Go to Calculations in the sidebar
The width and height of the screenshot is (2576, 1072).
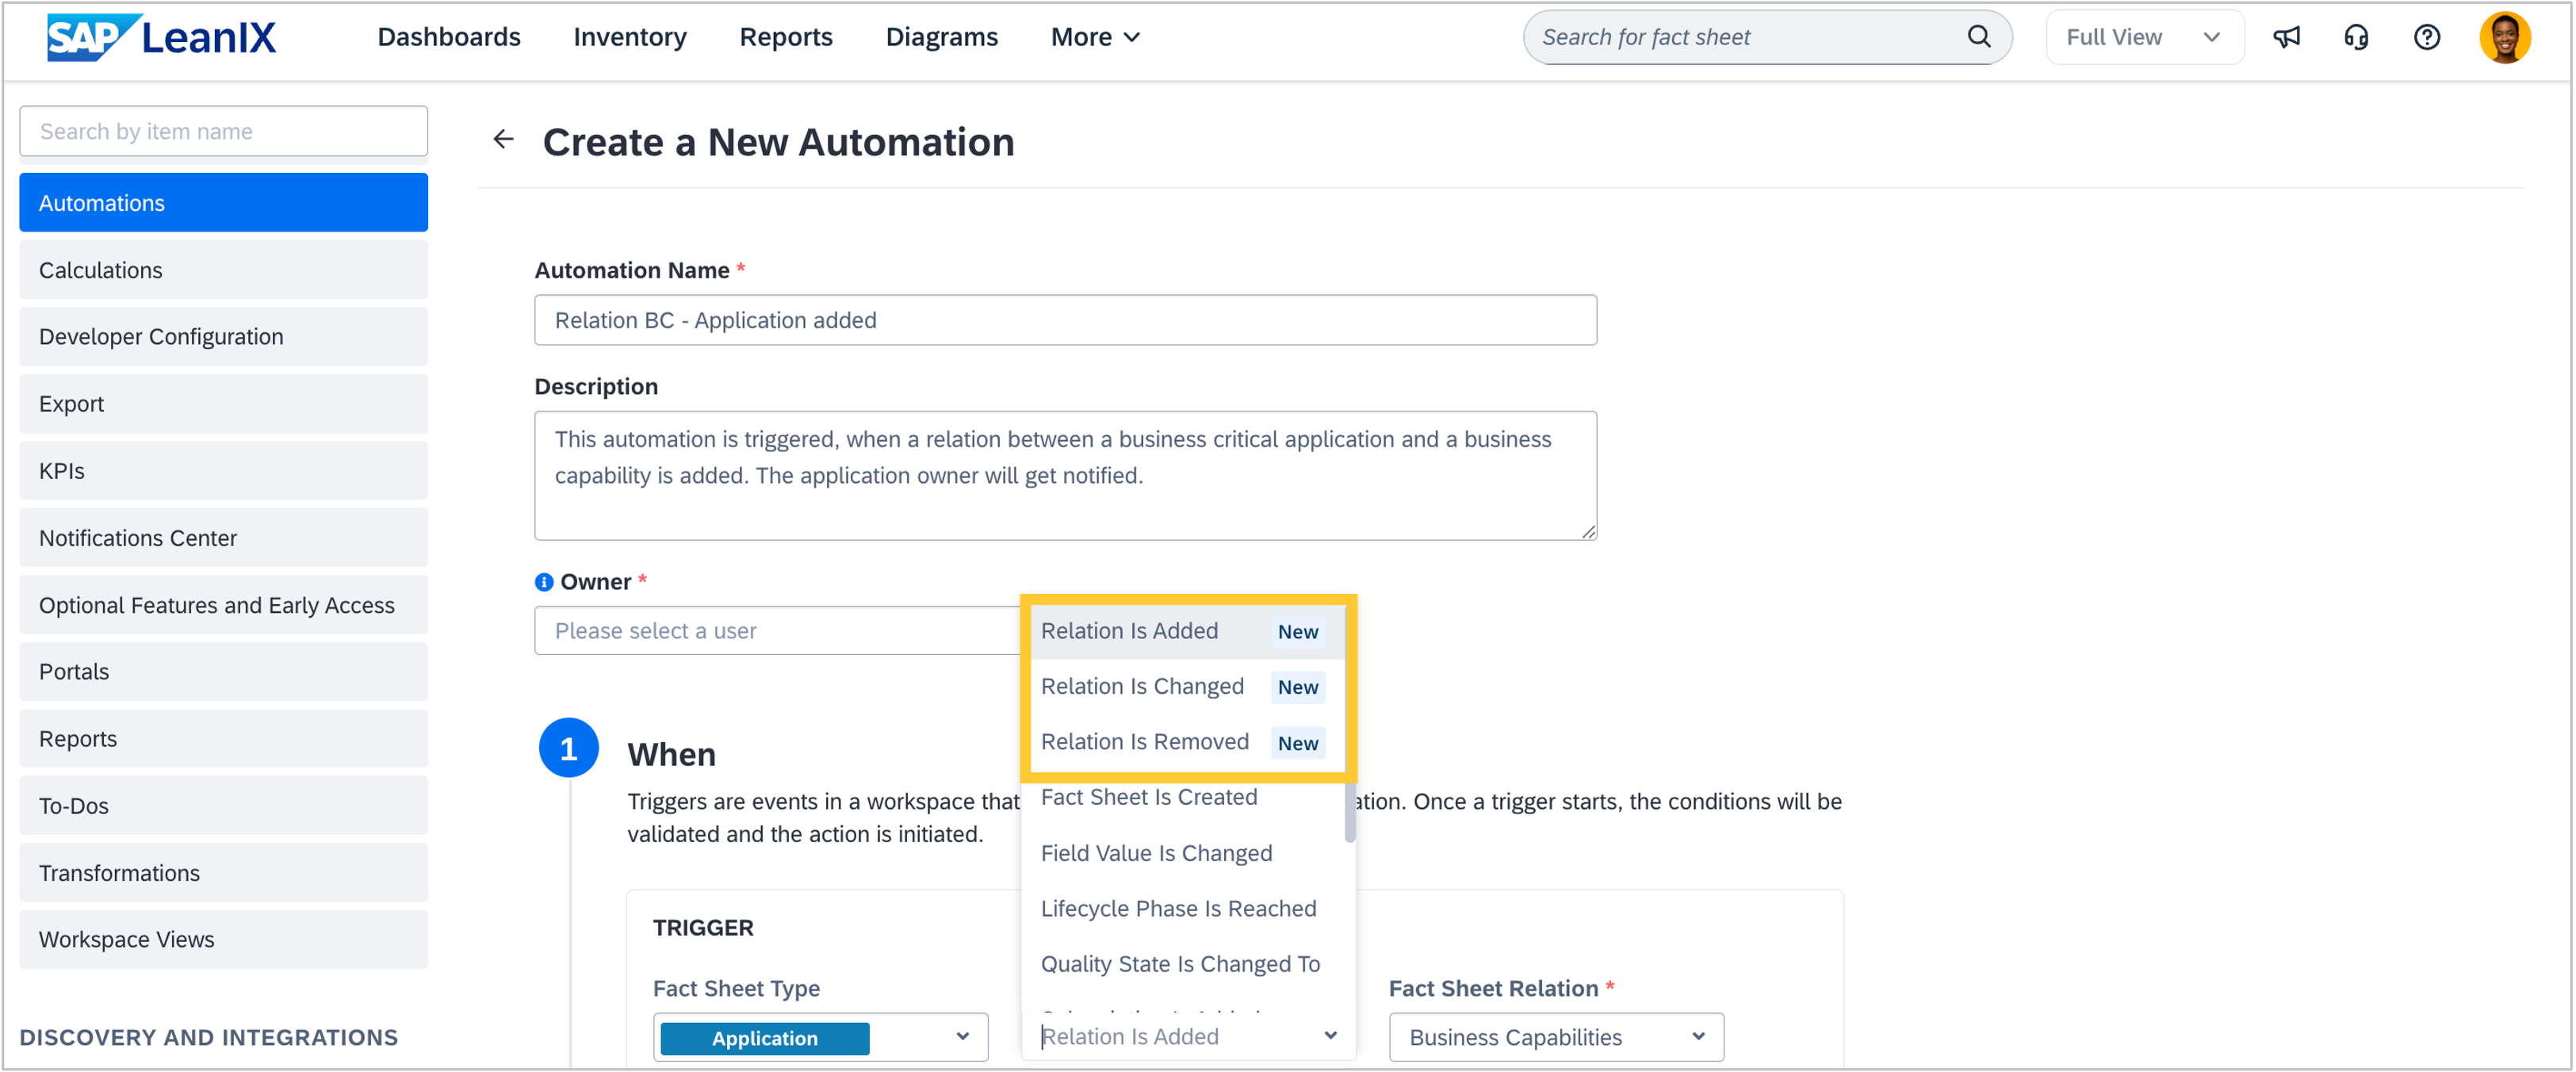pyautogui.click(x=223, y=270)
